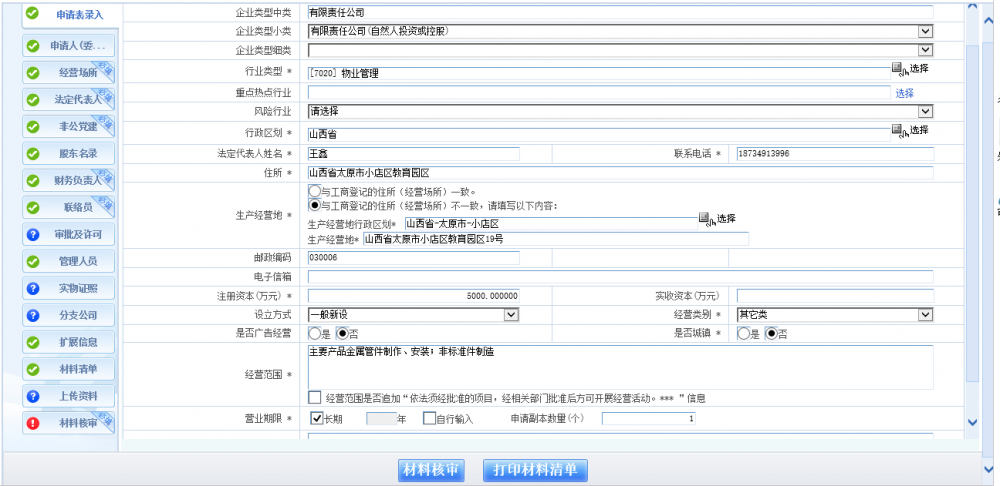Click the blue question icon beside 上传资料
Image resolution: width=1000 pixels, height=486 pixels.
click(33, 396)
